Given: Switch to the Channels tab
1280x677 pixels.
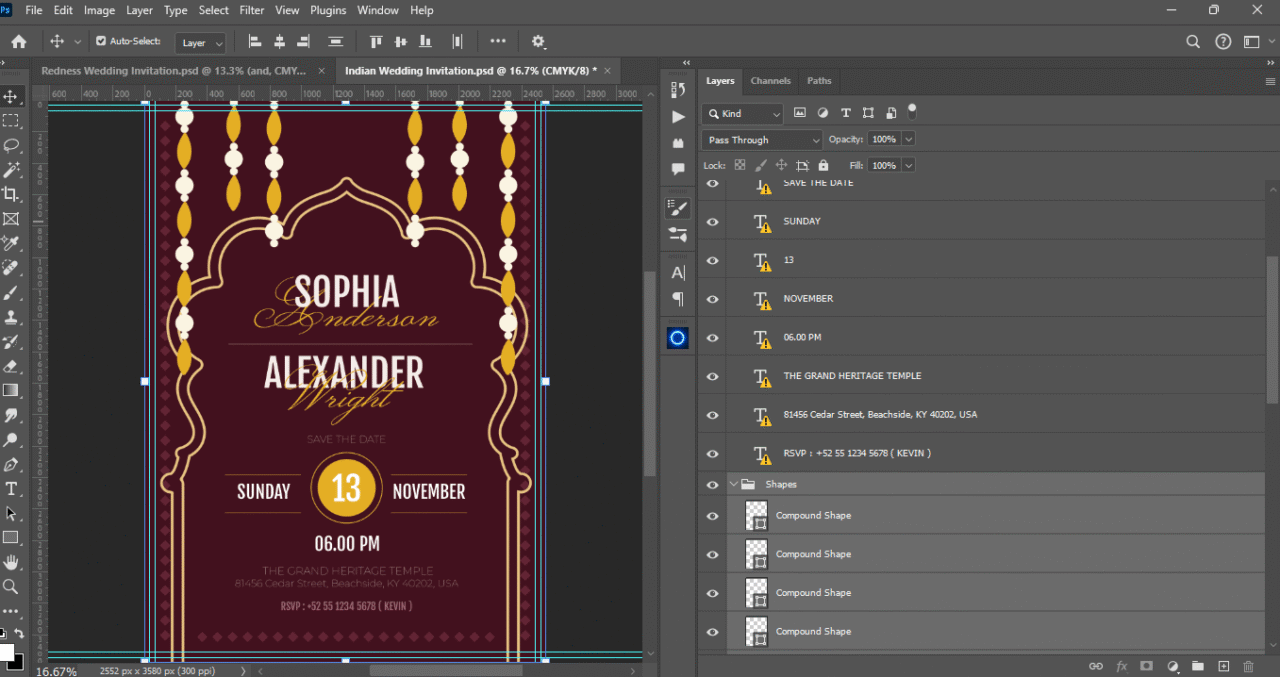Looking at the screenshot, I should (770, 81).
